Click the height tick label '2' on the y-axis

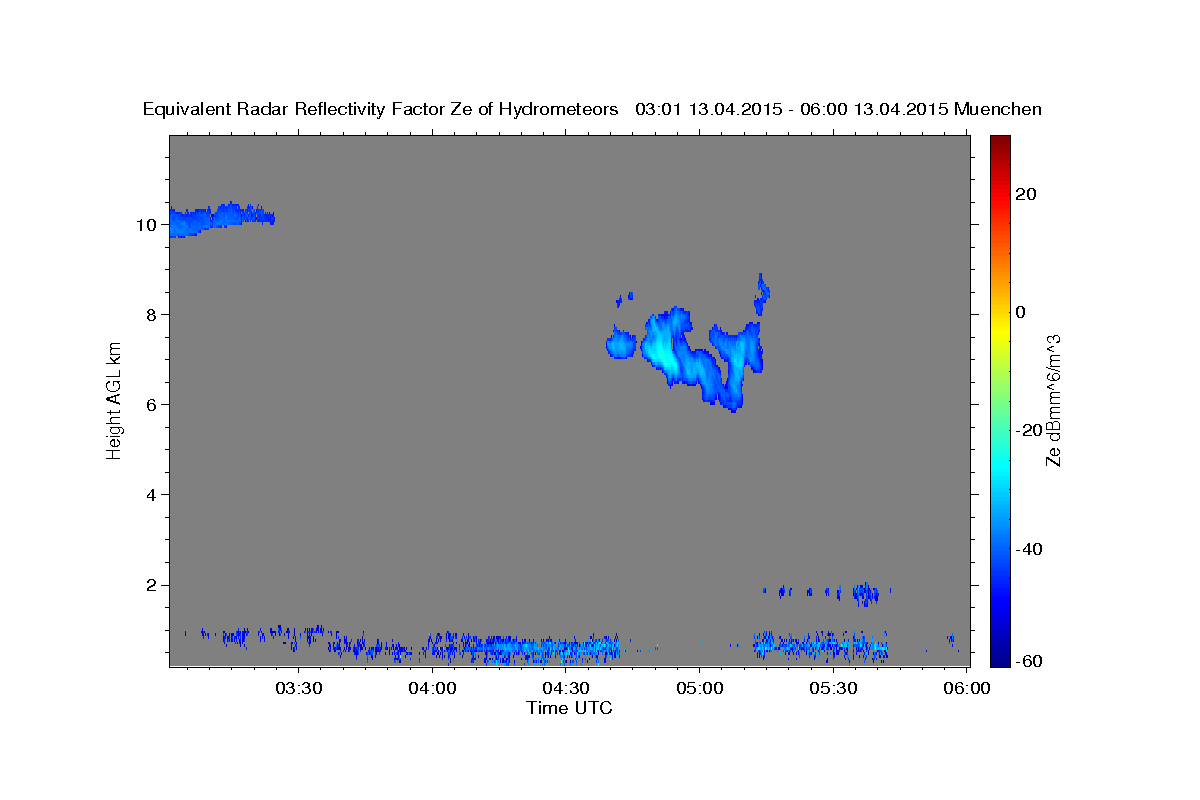(150, 585)
